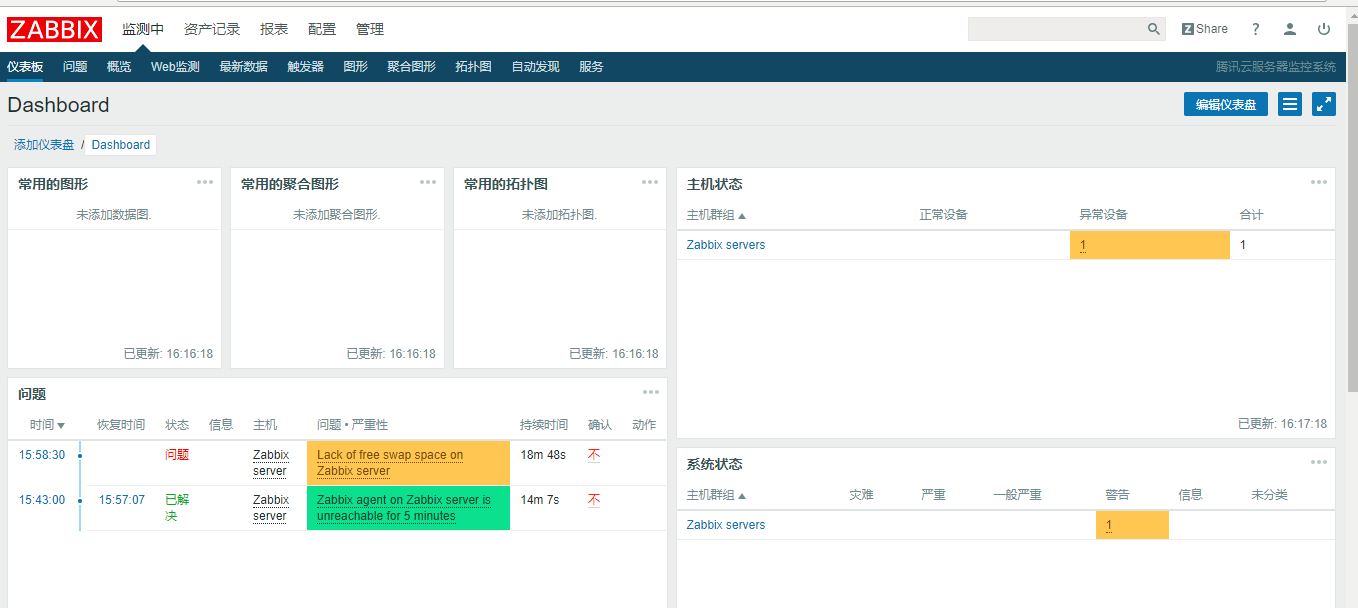Open the user profile icon
Screen dimensions: 1358x608
coord(1290,29)
